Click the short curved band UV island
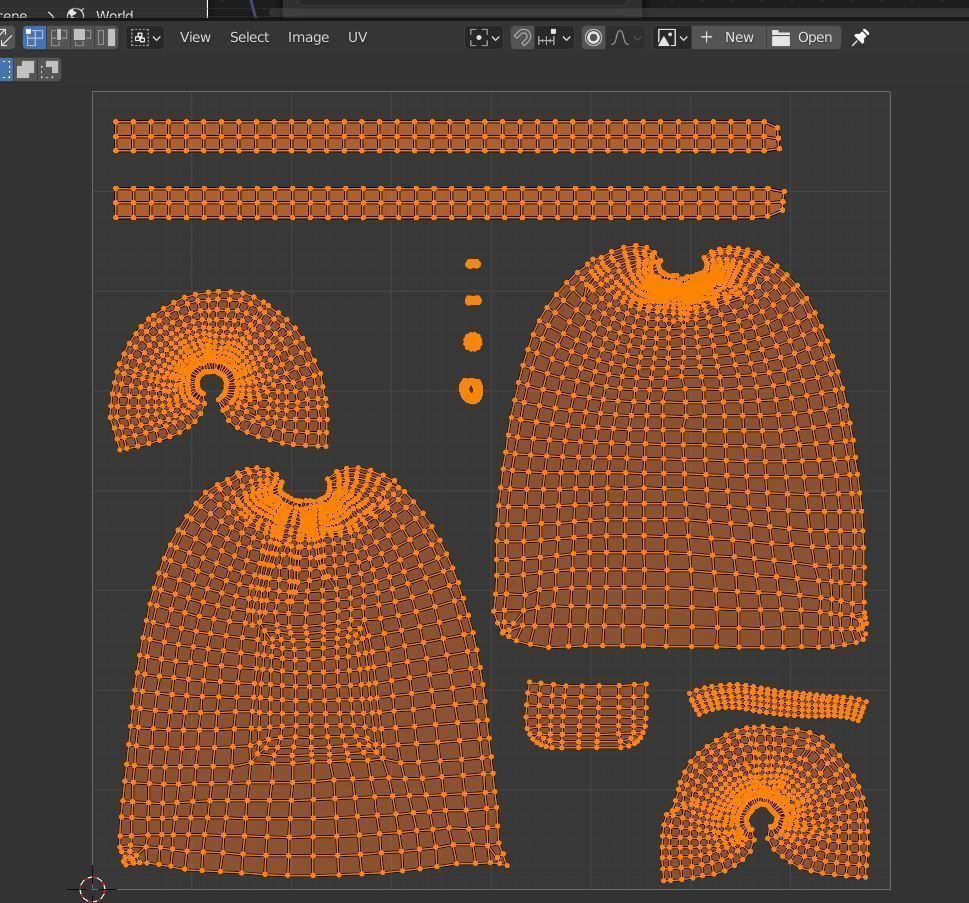969x903 pixels. (x=779, y=702)
